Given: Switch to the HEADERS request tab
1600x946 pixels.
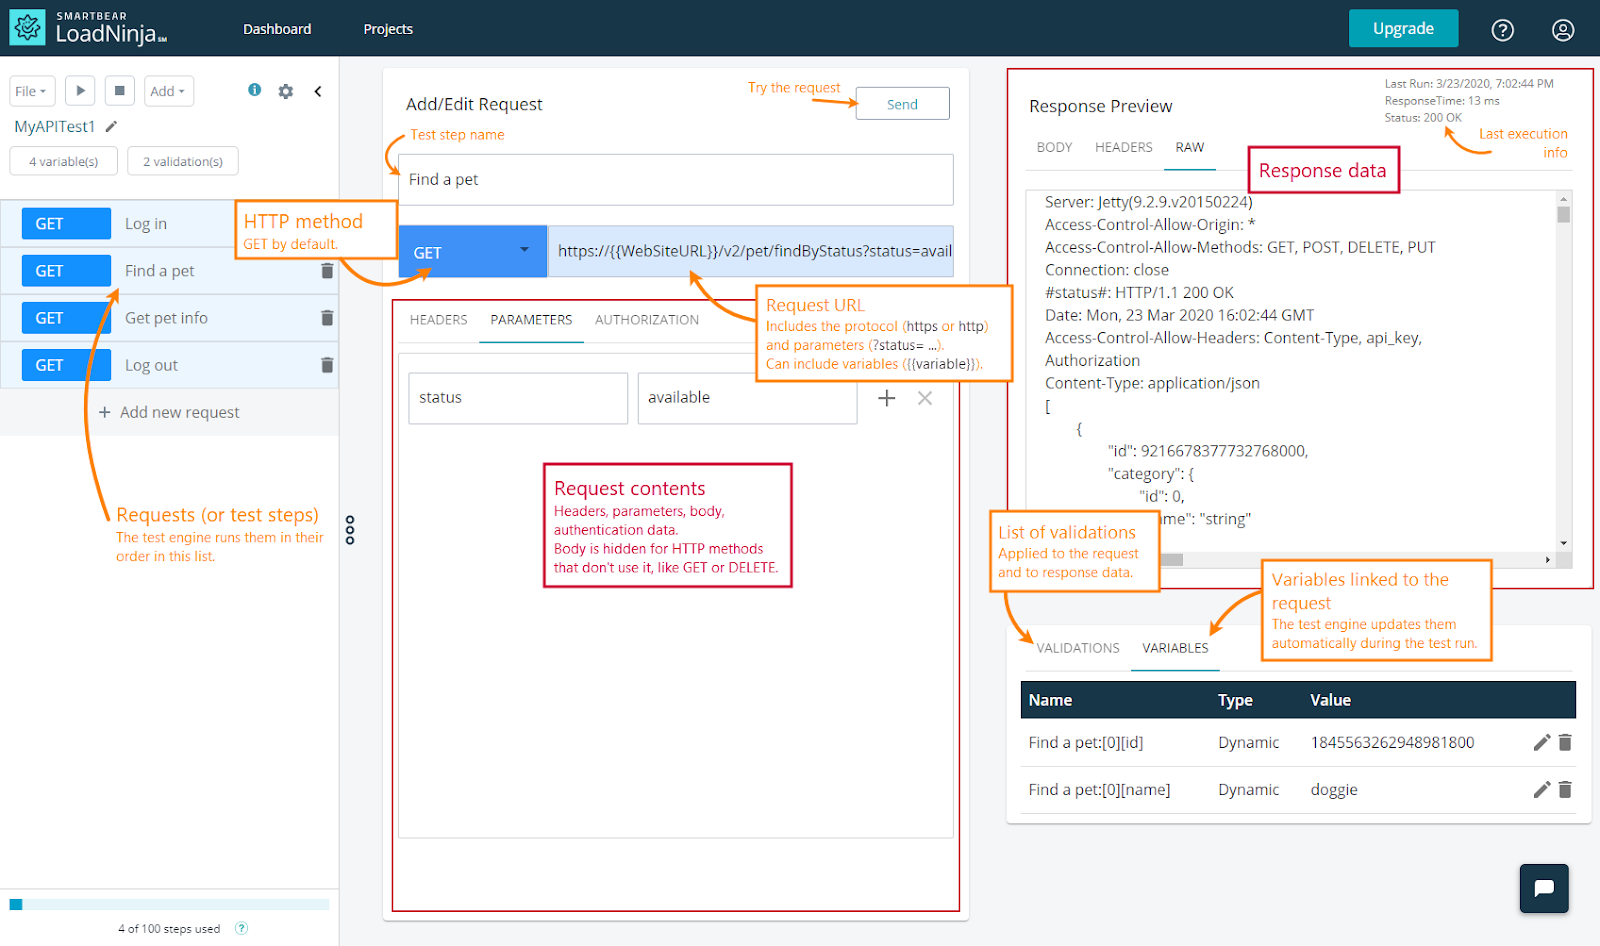Looking at the screenshot, I should point(438,320).
